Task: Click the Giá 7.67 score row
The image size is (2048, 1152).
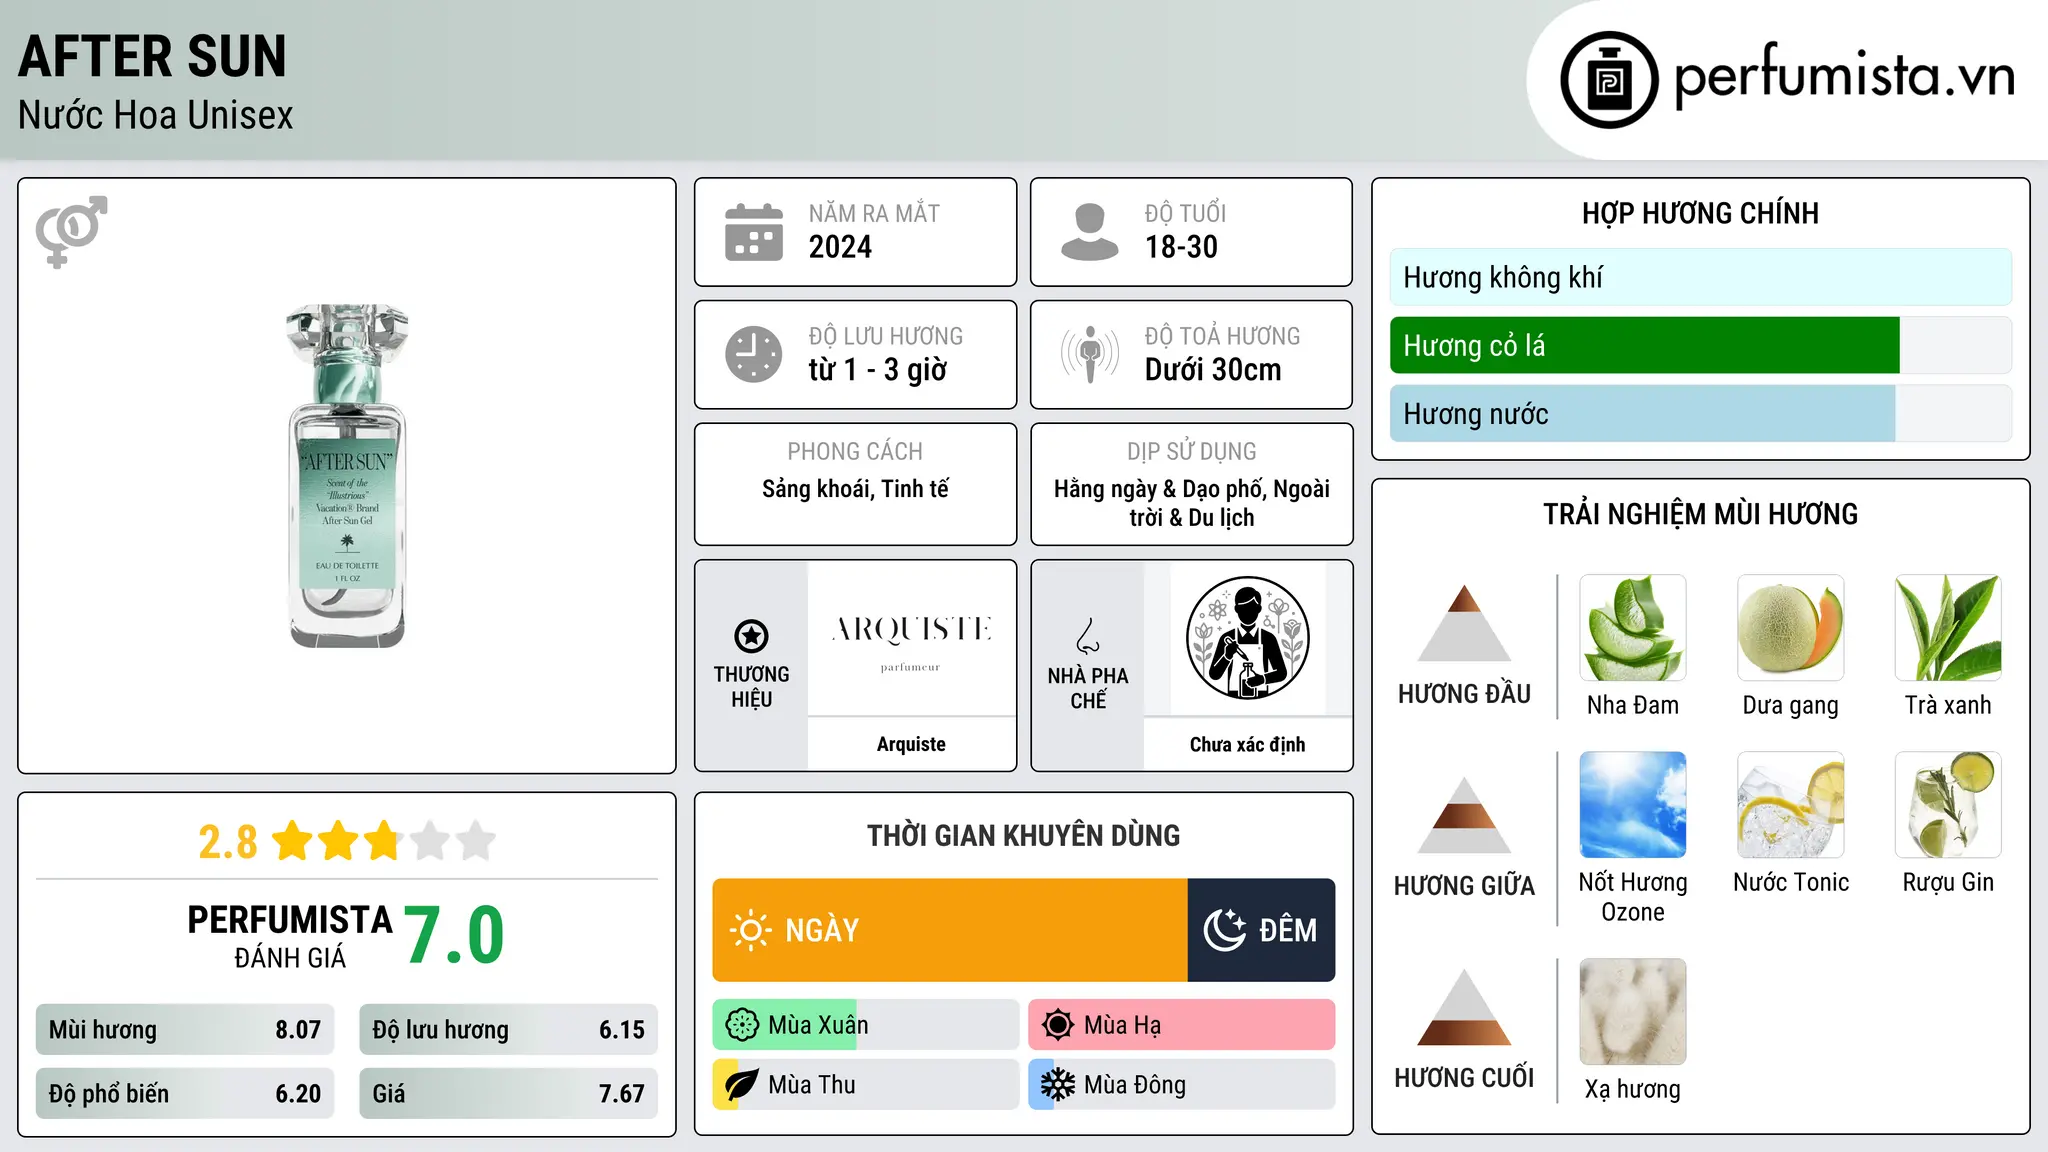Action: coord(508,1094)
